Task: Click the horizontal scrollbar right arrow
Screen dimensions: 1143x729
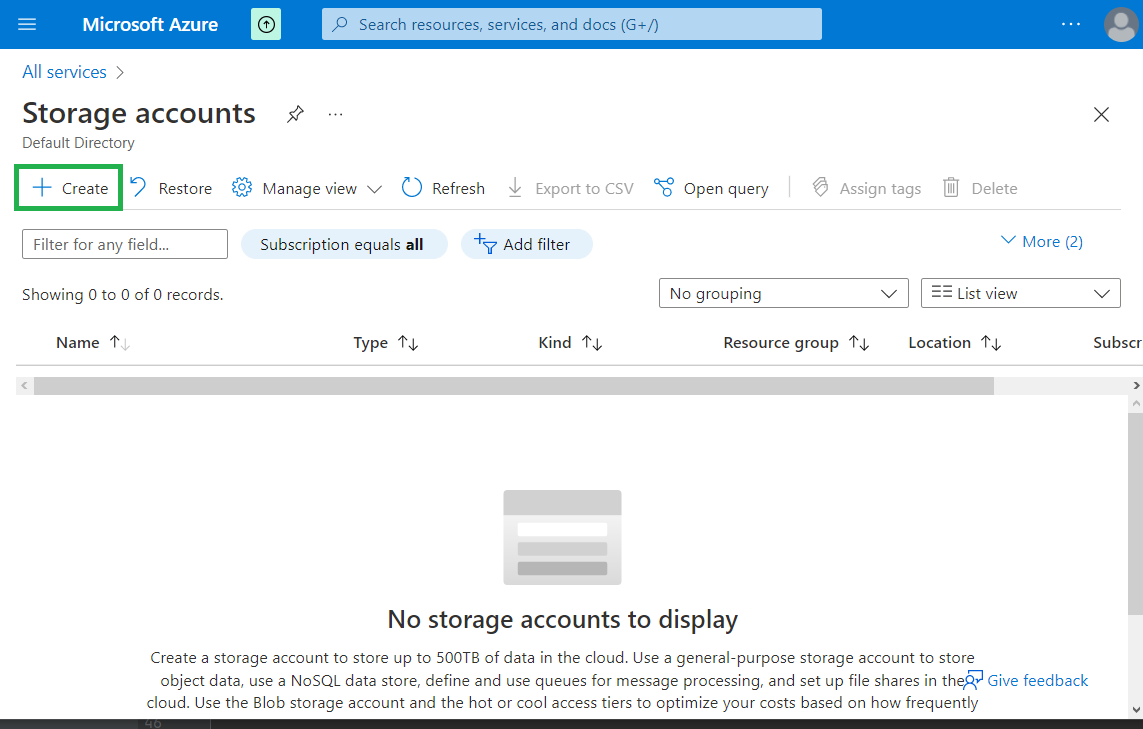Action: point(1136,386)
